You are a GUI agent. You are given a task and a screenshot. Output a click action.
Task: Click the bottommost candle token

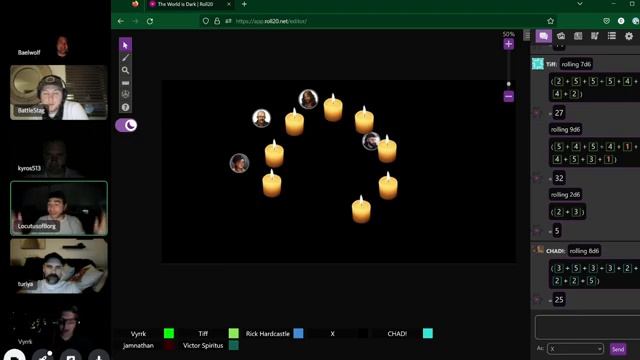tap(361, 209)
